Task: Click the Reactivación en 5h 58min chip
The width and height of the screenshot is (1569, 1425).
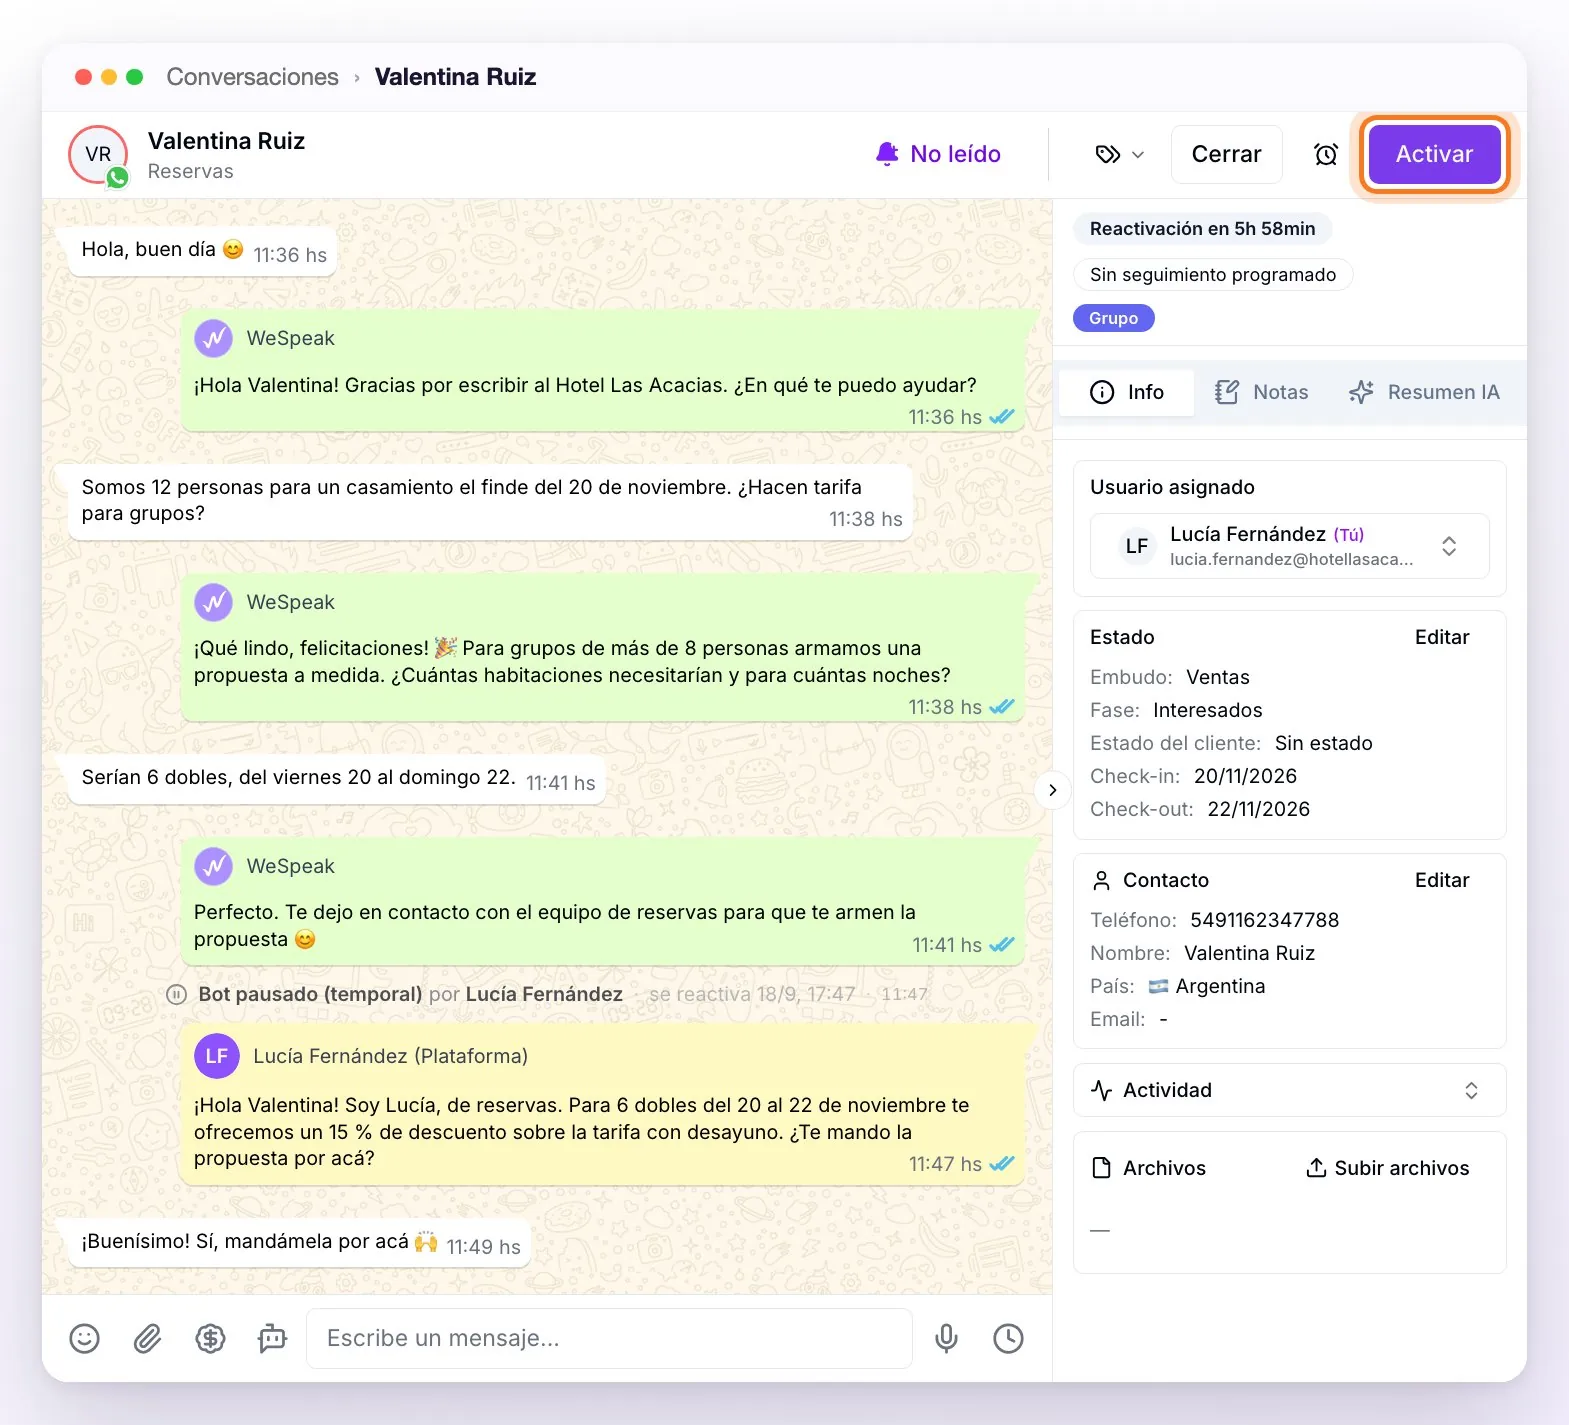Action: pyautogui.click(x=1202, y=228)
